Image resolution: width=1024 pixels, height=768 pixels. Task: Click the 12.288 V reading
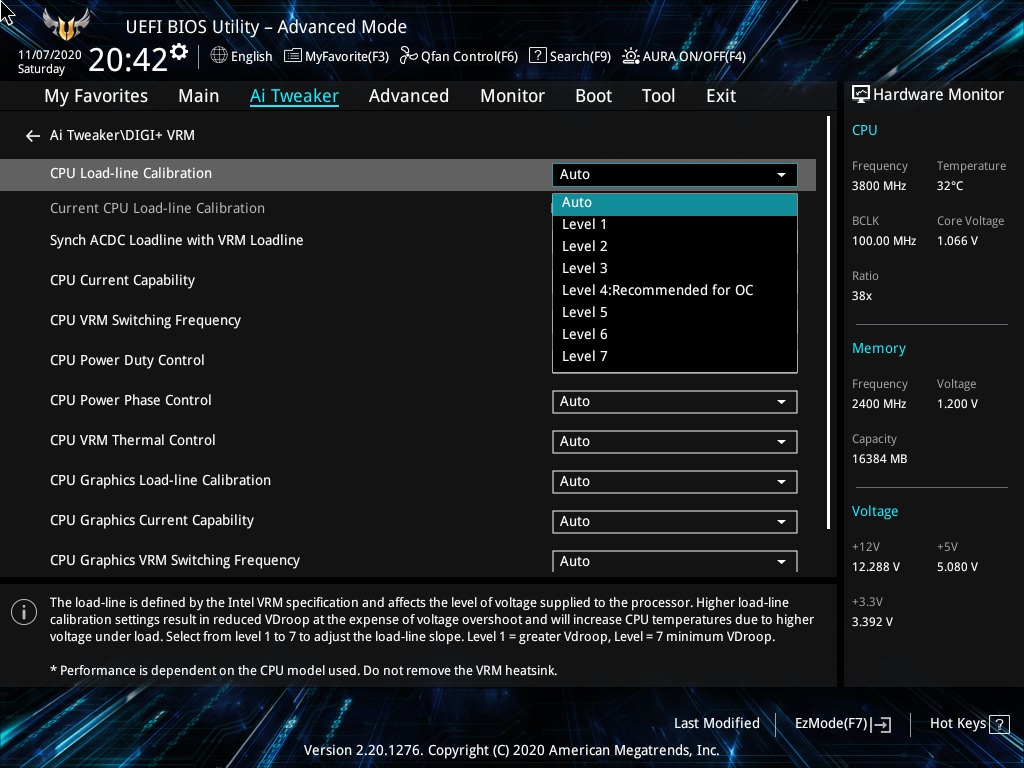(875, 567)
